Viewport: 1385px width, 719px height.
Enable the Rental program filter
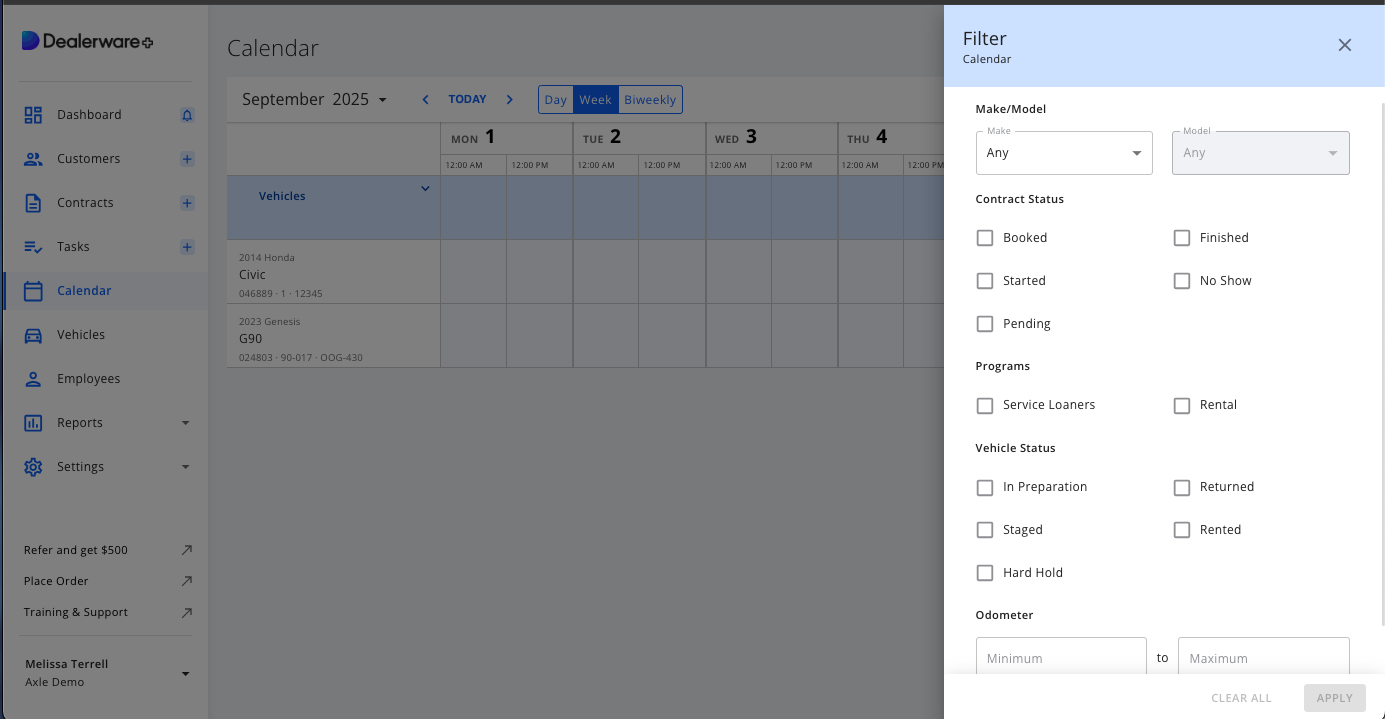pyautogui.click(x=1182, y=405)
